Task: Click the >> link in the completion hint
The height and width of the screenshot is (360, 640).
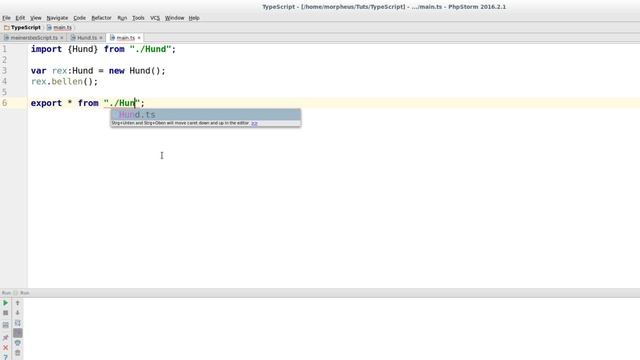Action: coord(254,123)
